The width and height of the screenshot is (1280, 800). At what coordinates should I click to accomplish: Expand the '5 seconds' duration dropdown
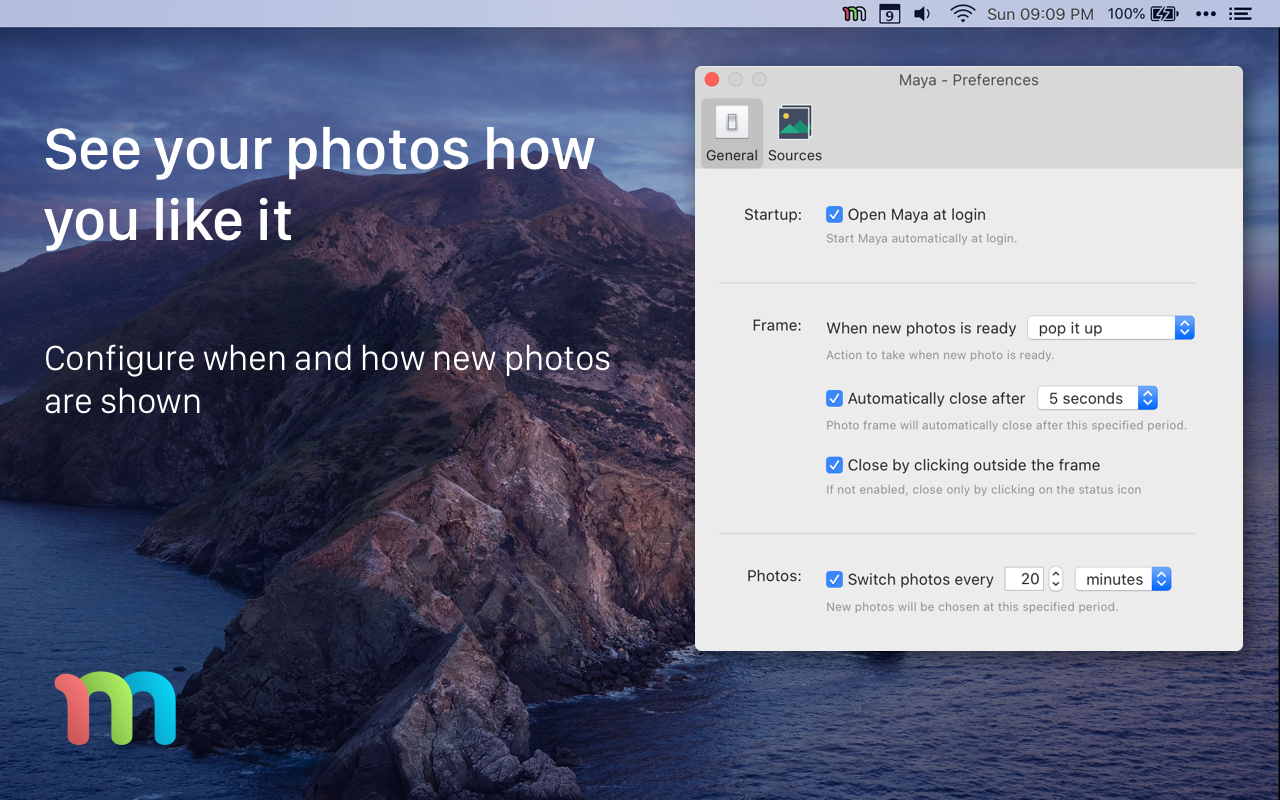[x=1097, y=398]
